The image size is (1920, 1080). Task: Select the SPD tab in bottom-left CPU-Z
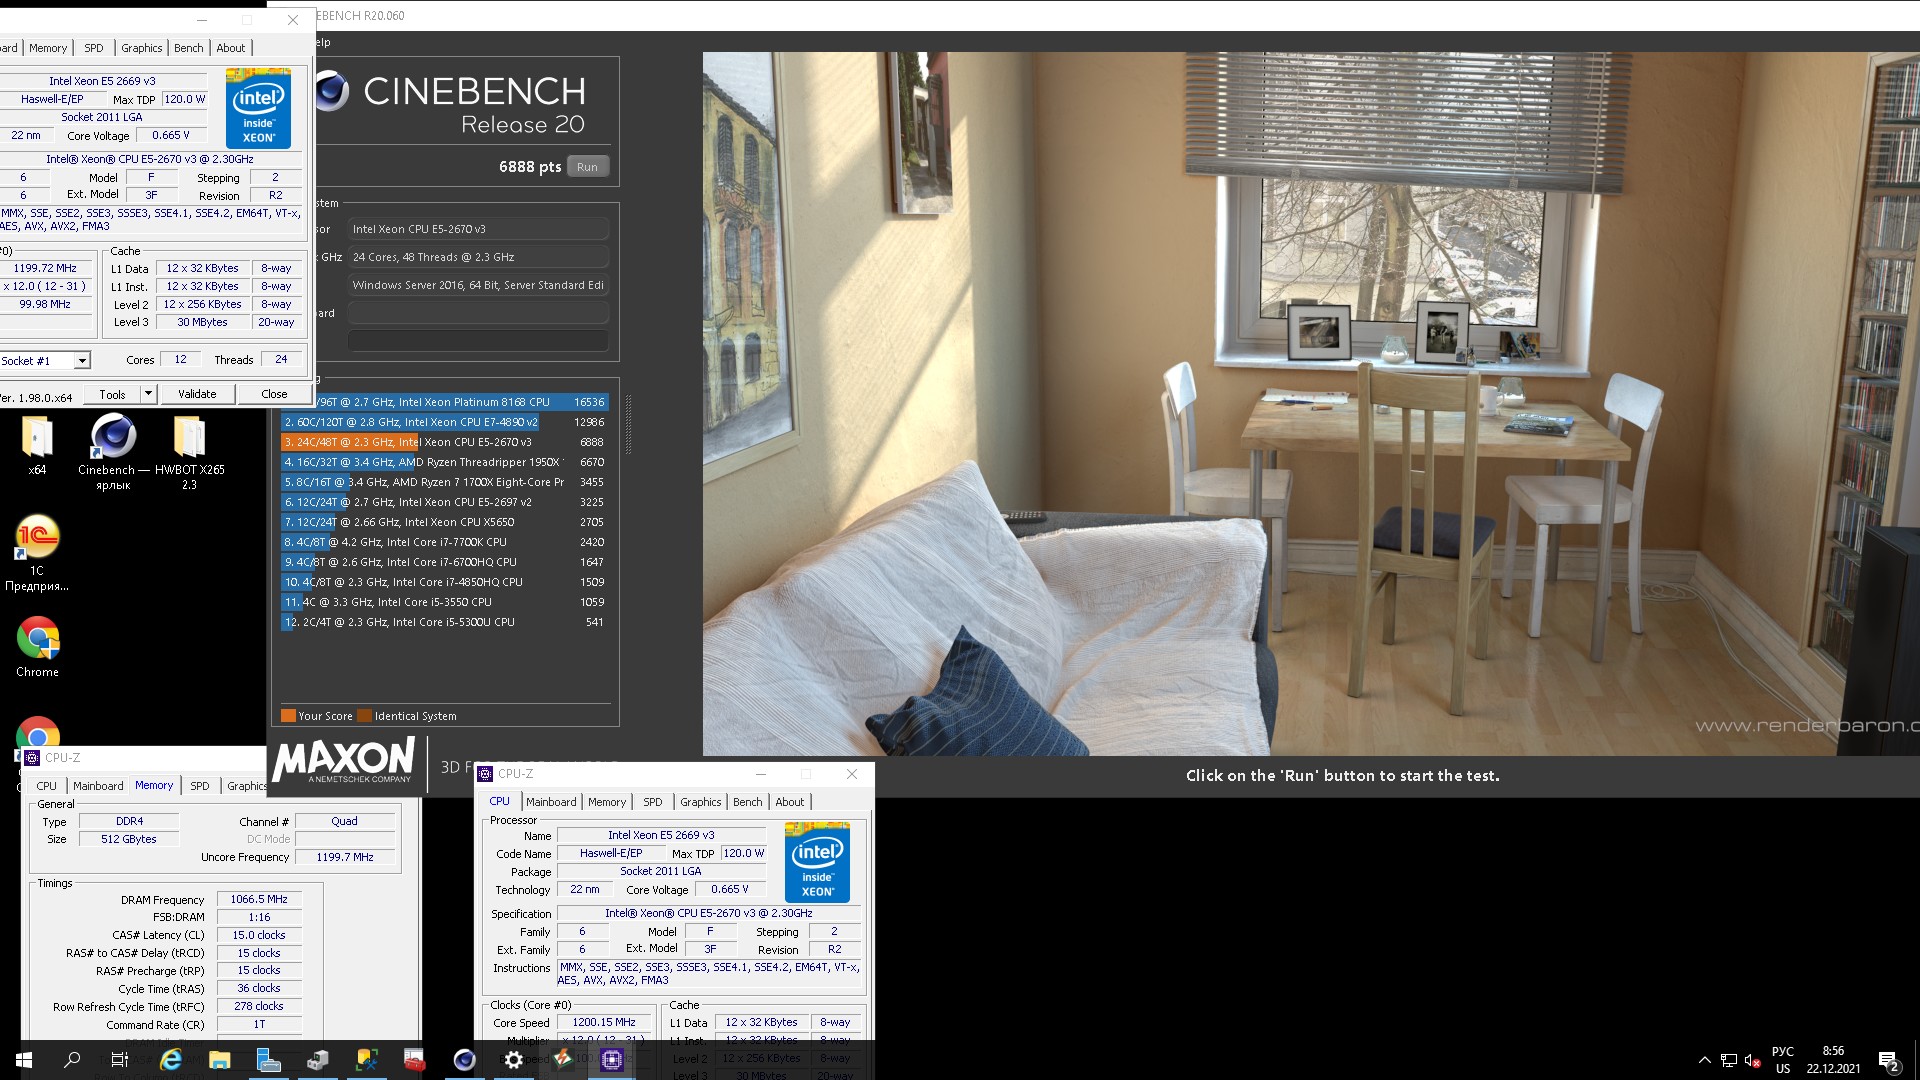click(x=200, y=786)
